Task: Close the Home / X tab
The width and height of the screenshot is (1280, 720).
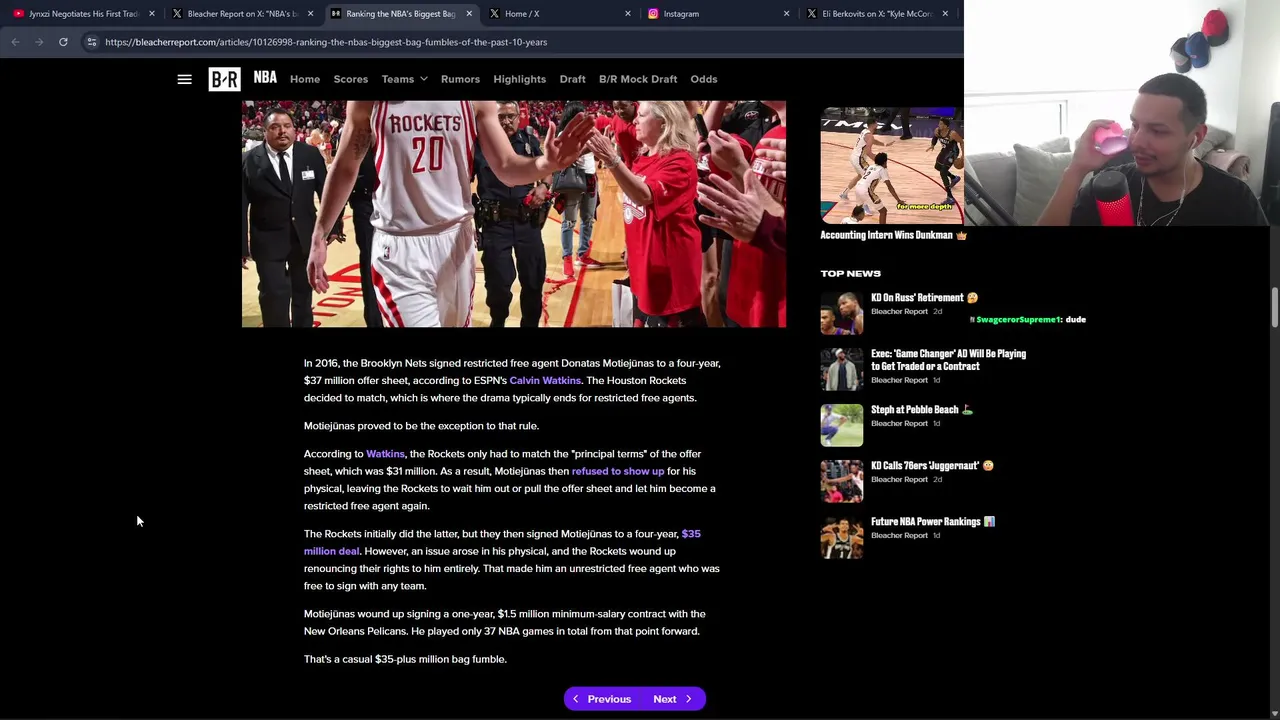Action: click(627, 14)
